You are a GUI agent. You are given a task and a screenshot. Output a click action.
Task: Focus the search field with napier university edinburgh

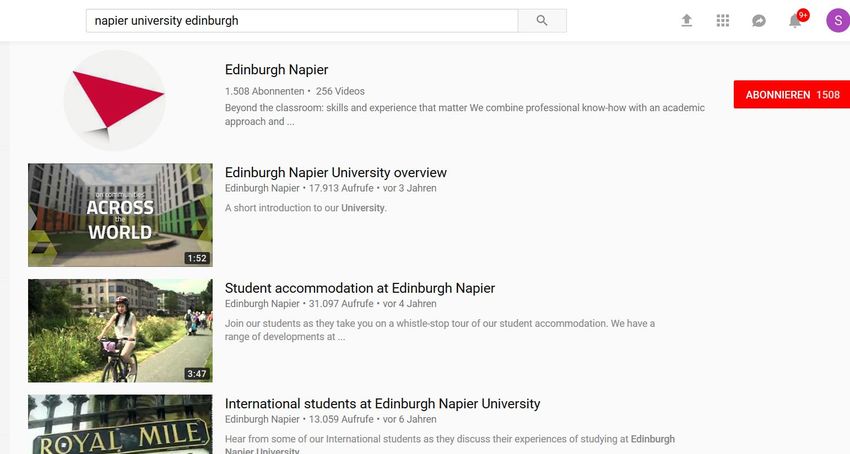point(302,21)
